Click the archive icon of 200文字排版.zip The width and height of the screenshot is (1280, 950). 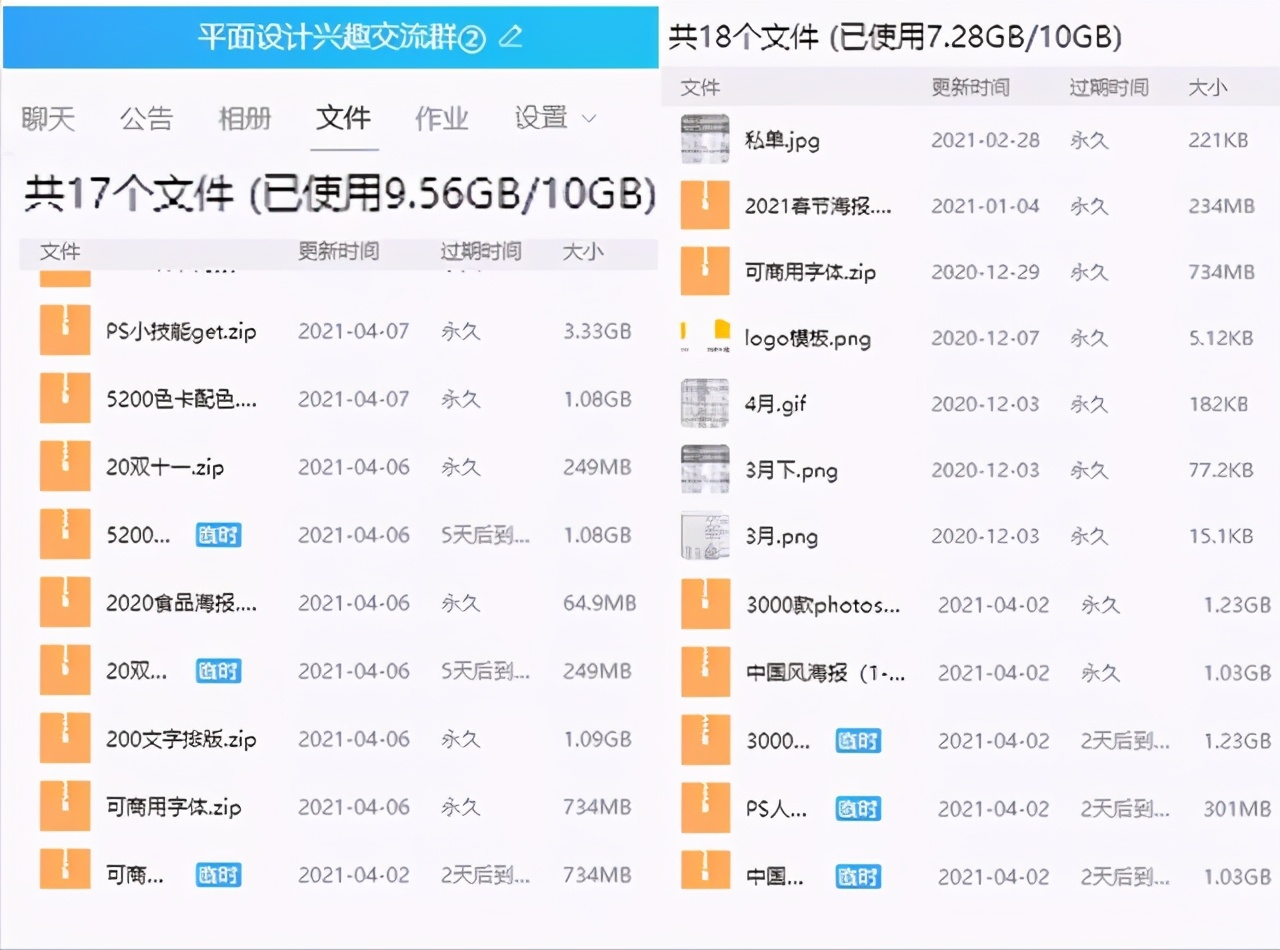point(64,738)
